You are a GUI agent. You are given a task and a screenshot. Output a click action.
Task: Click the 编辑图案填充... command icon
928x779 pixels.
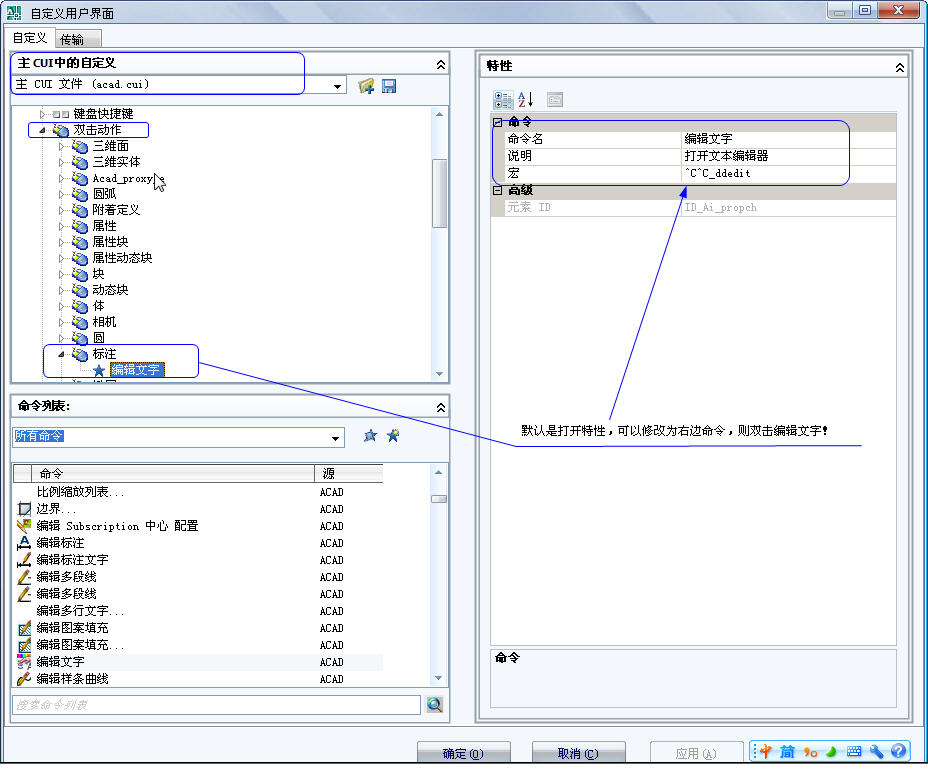(24, 645)
